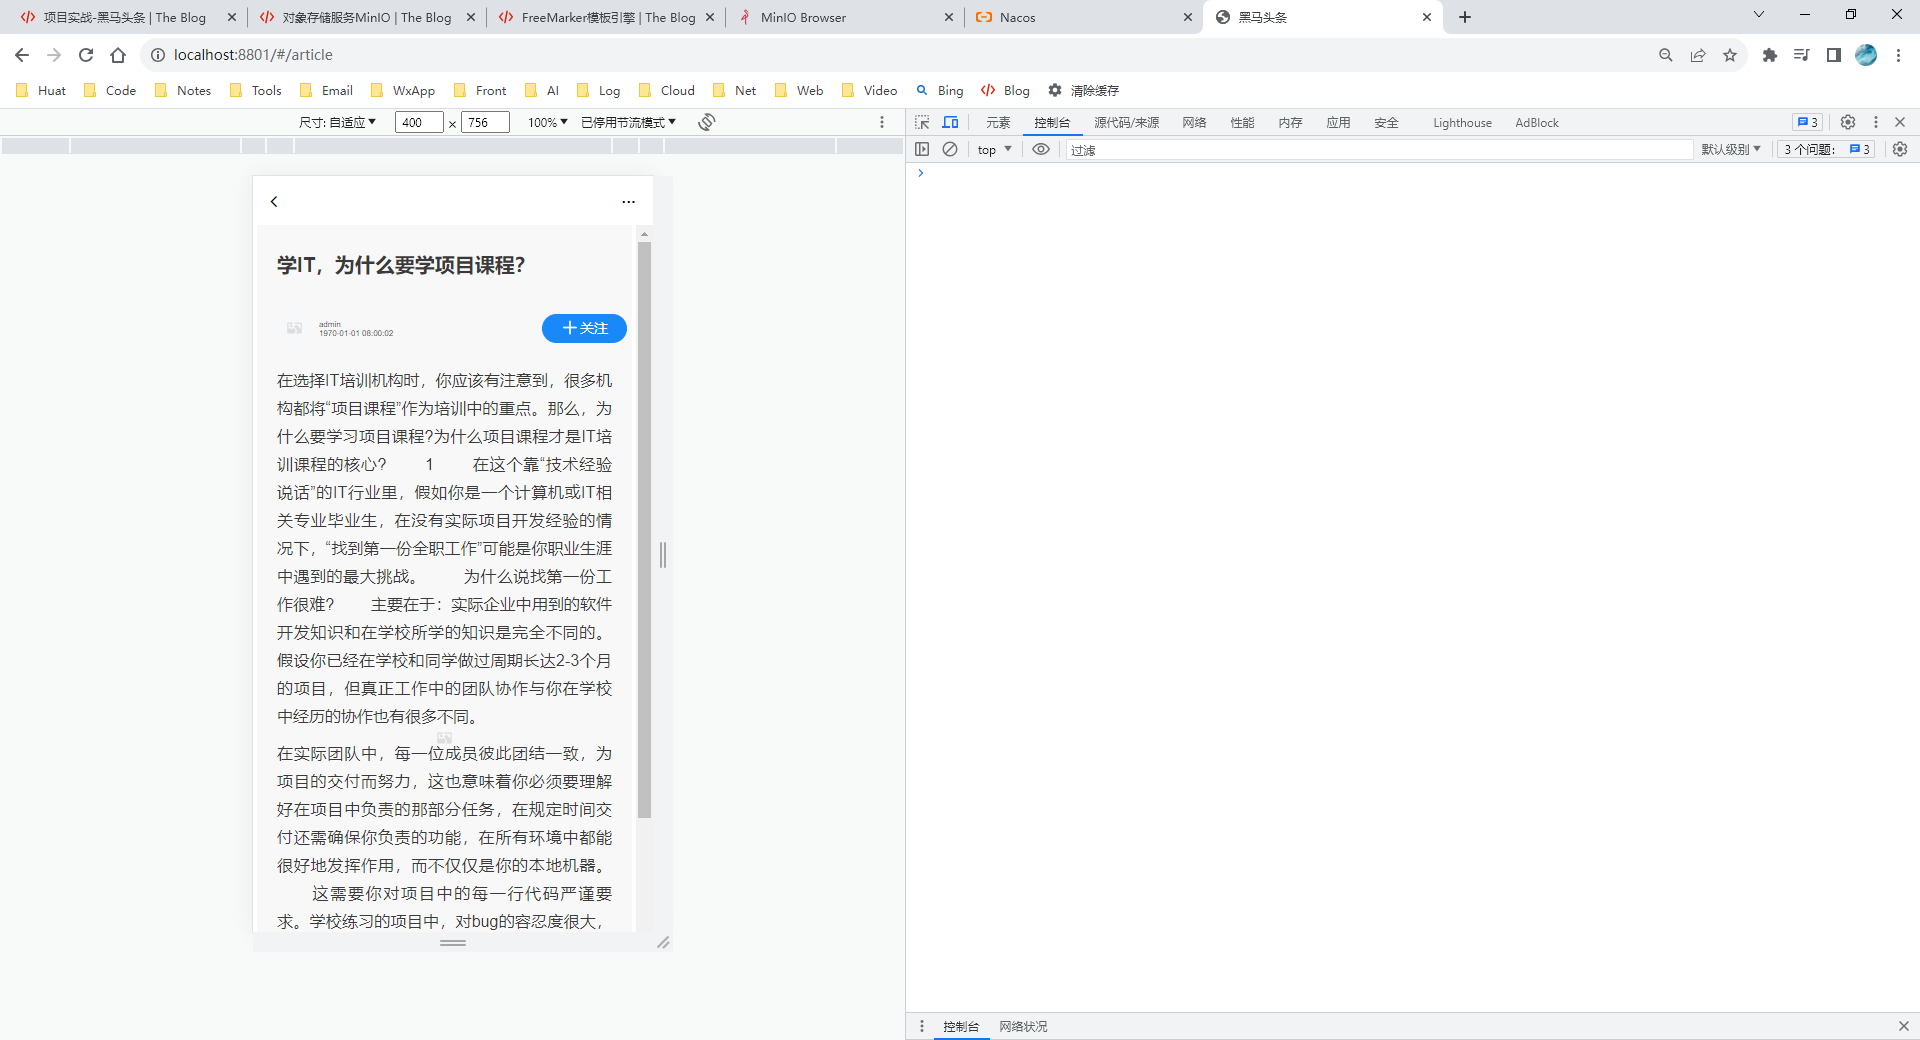The height and width of the screenshot is (1040, 1920).
Task: Switch to the Lighthouse tab
Action: click(x=1461, y=123)
